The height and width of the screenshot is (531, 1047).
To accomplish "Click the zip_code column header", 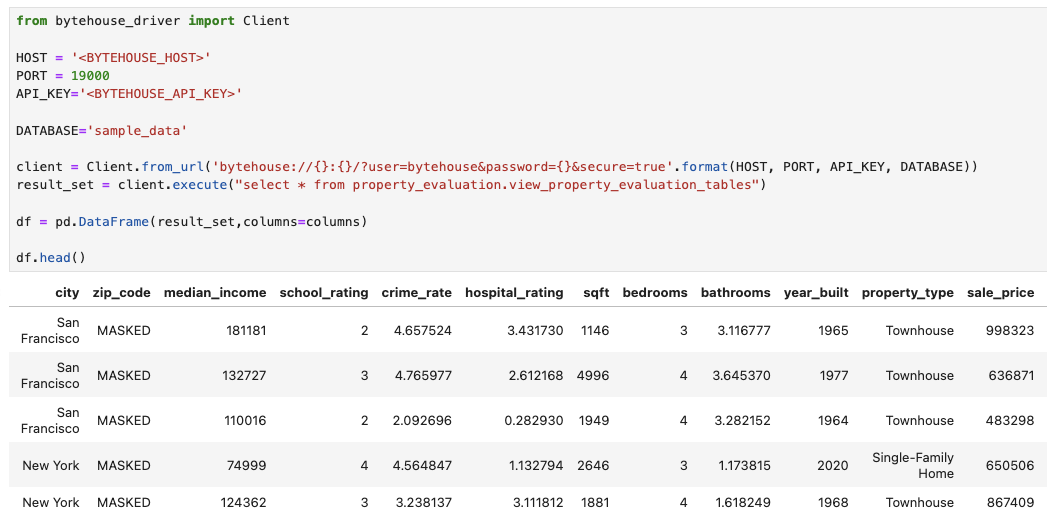I will point(122,293).
